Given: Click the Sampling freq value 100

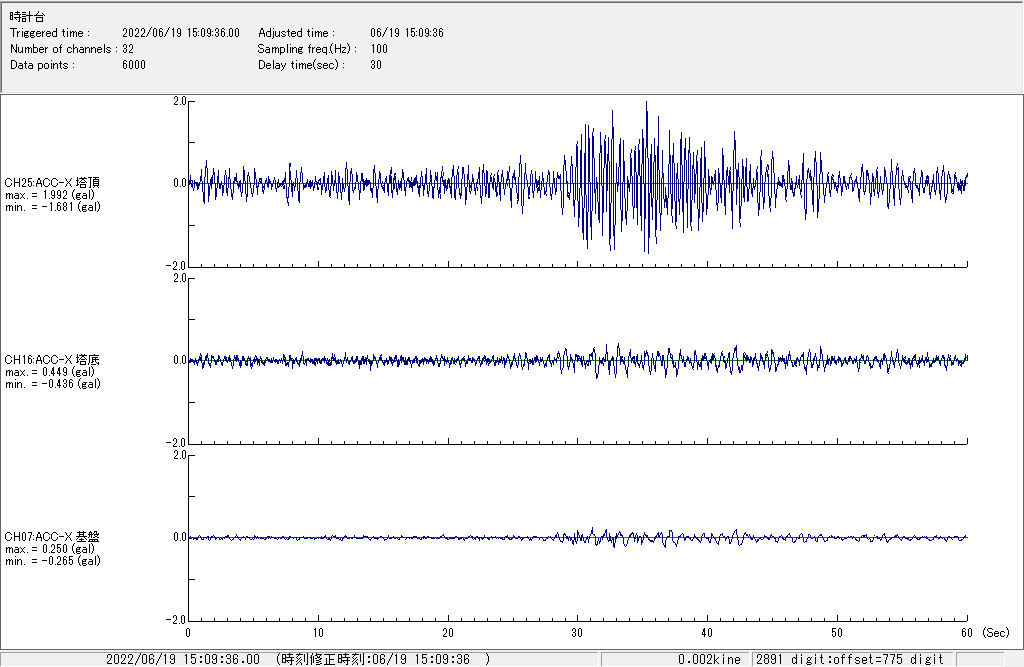Looking at the screenshot, I should 379,49.
